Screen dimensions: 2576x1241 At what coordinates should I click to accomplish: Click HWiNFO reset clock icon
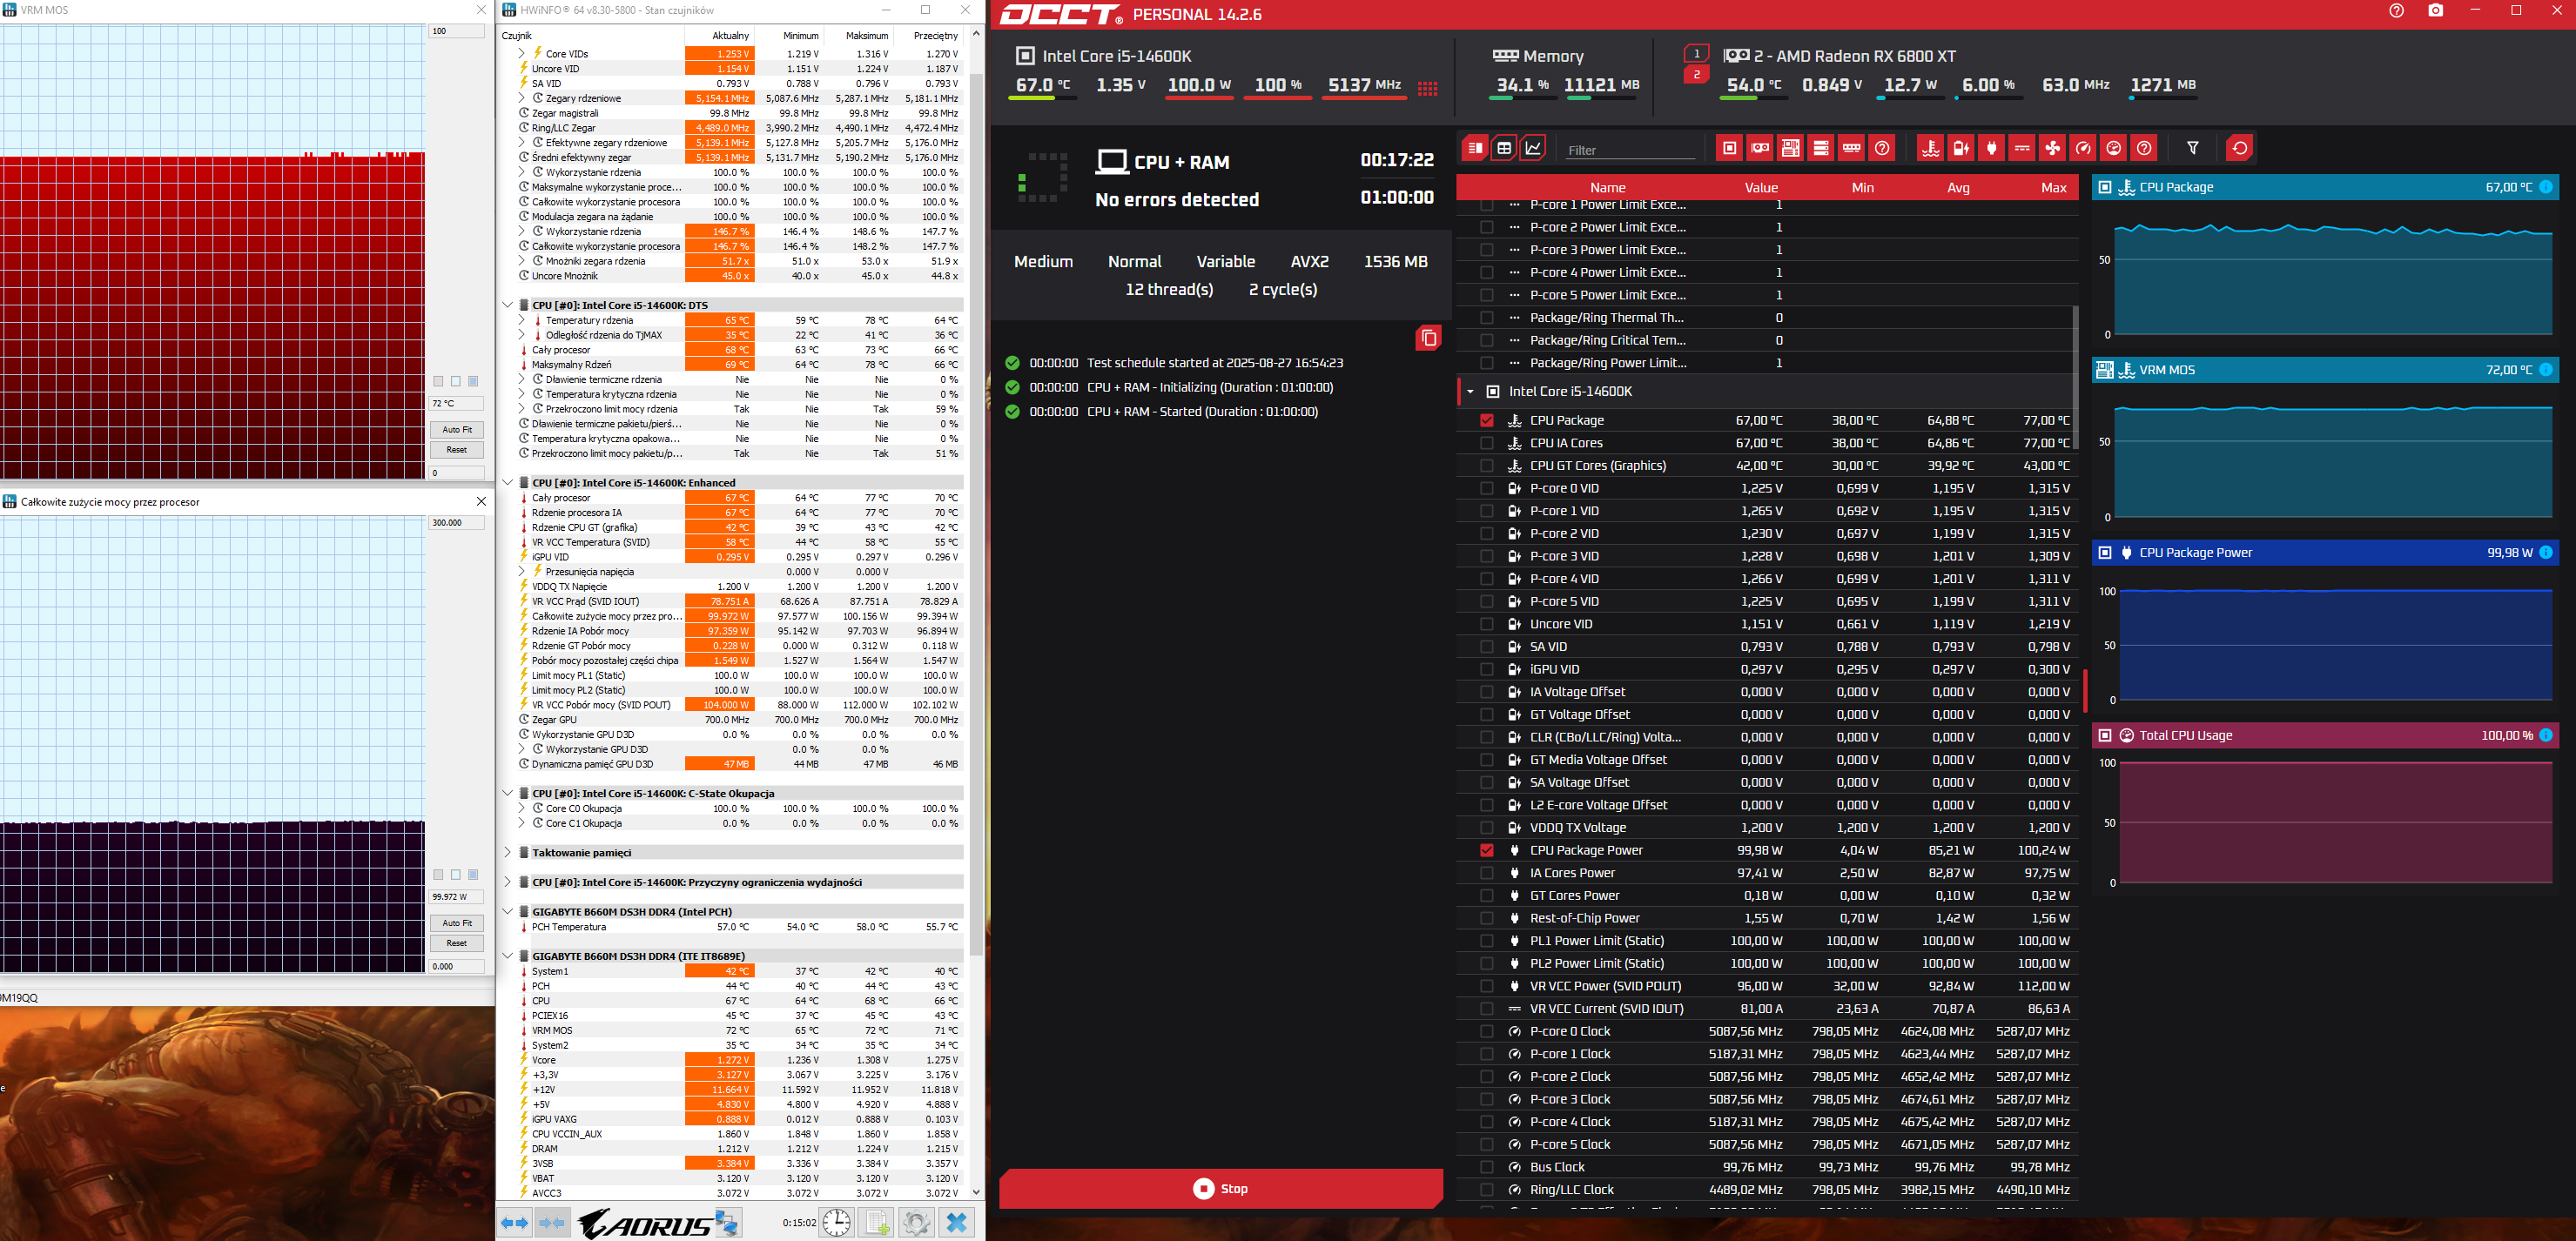click(x=837, y=1222)
